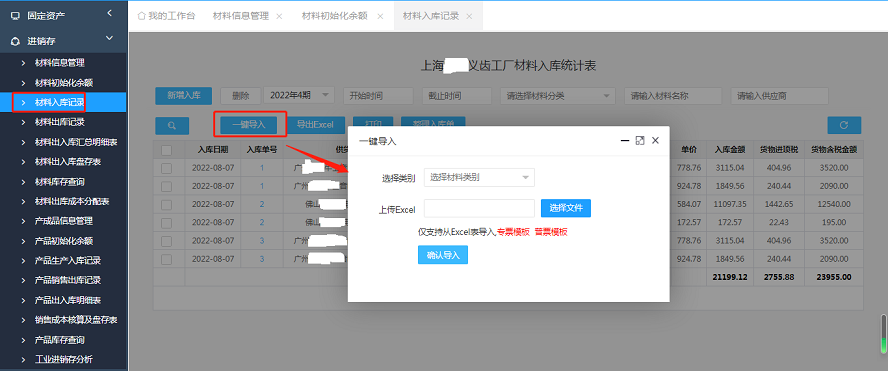The width and height of the screenshot is (888, 371).
Task: Click the green vertical scrollbar at right edge
Action: point(883,333)
